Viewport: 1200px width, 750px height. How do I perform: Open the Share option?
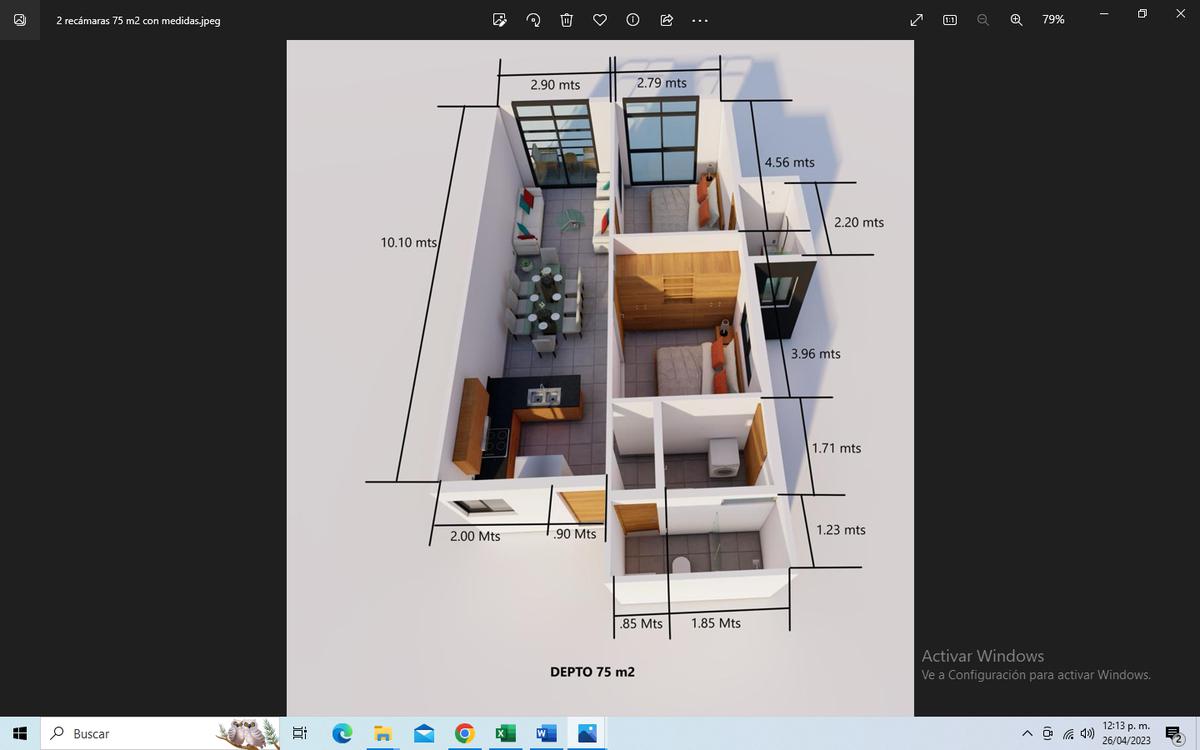pyautogui.click(x=666, y=19)
